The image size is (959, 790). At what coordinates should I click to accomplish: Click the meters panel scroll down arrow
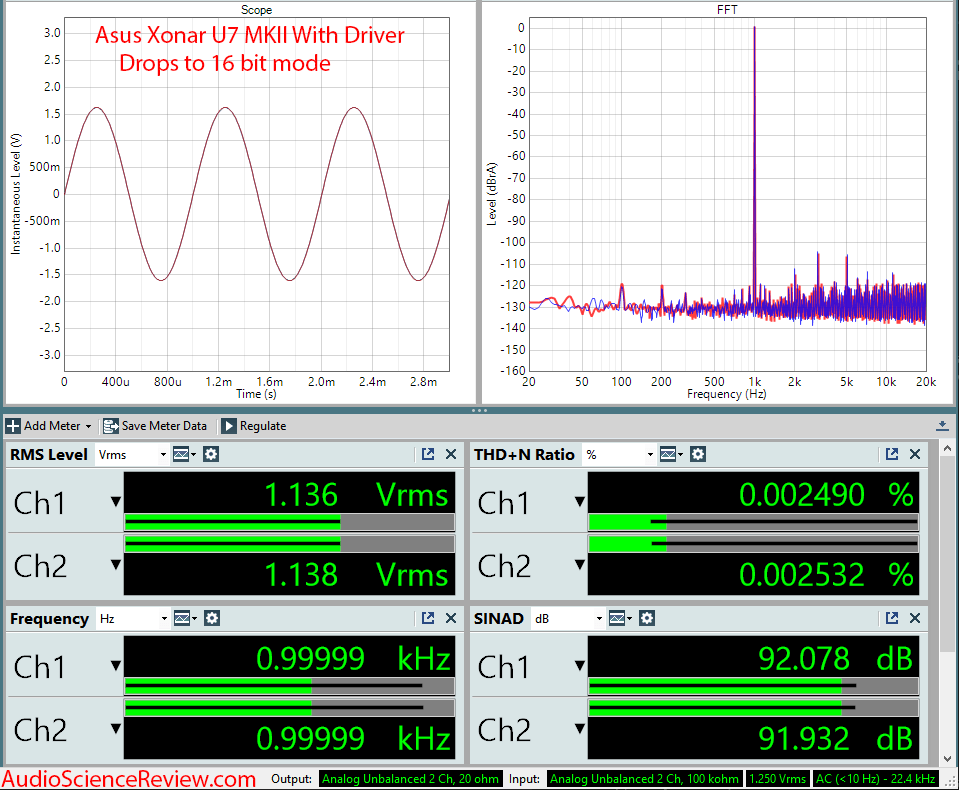point(947,758)
